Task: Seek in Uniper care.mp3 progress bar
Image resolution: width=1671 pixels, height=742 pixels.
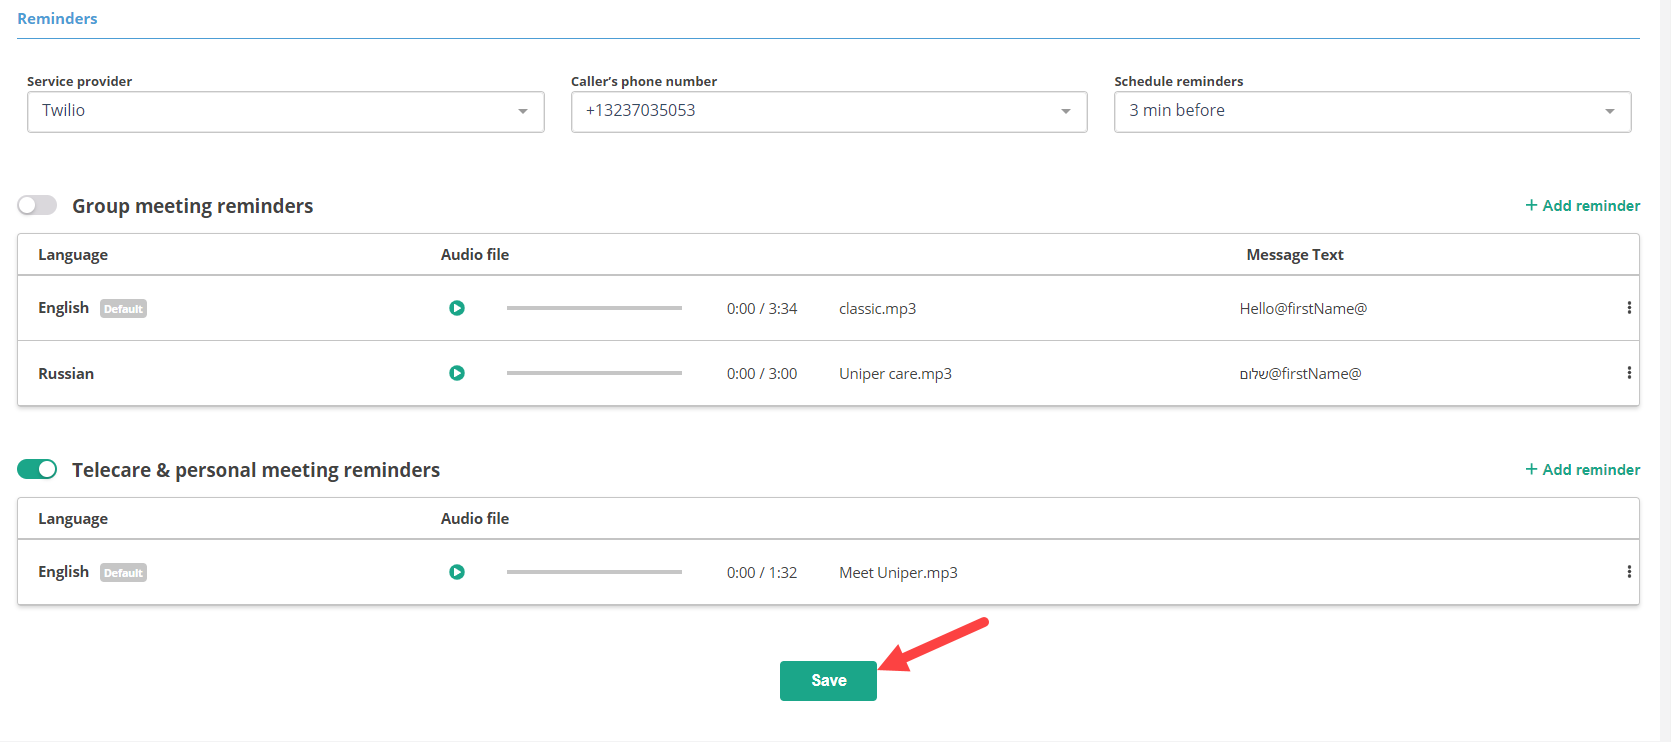Action: 594,373
